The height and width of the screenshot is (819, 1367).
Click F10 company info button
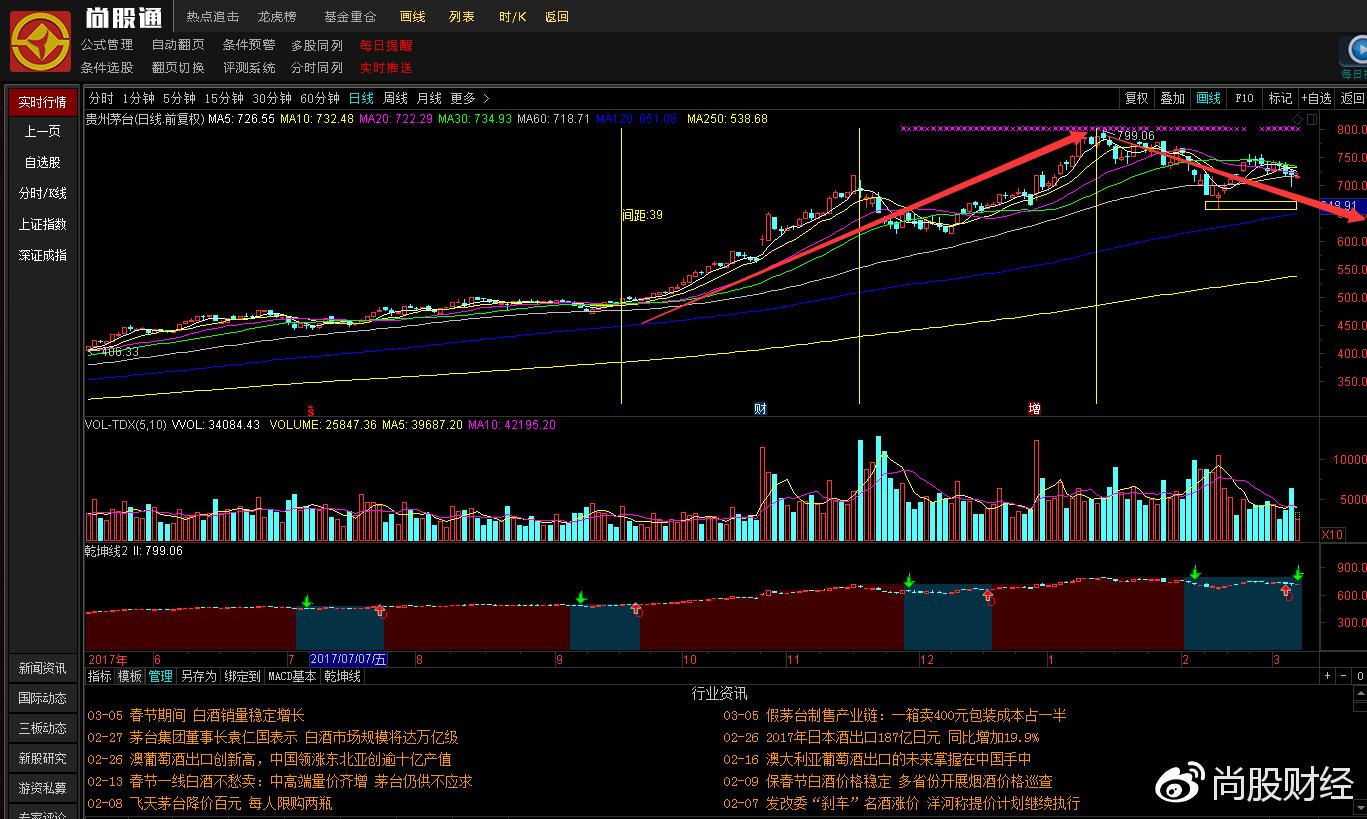click(x=1244, y=98)
